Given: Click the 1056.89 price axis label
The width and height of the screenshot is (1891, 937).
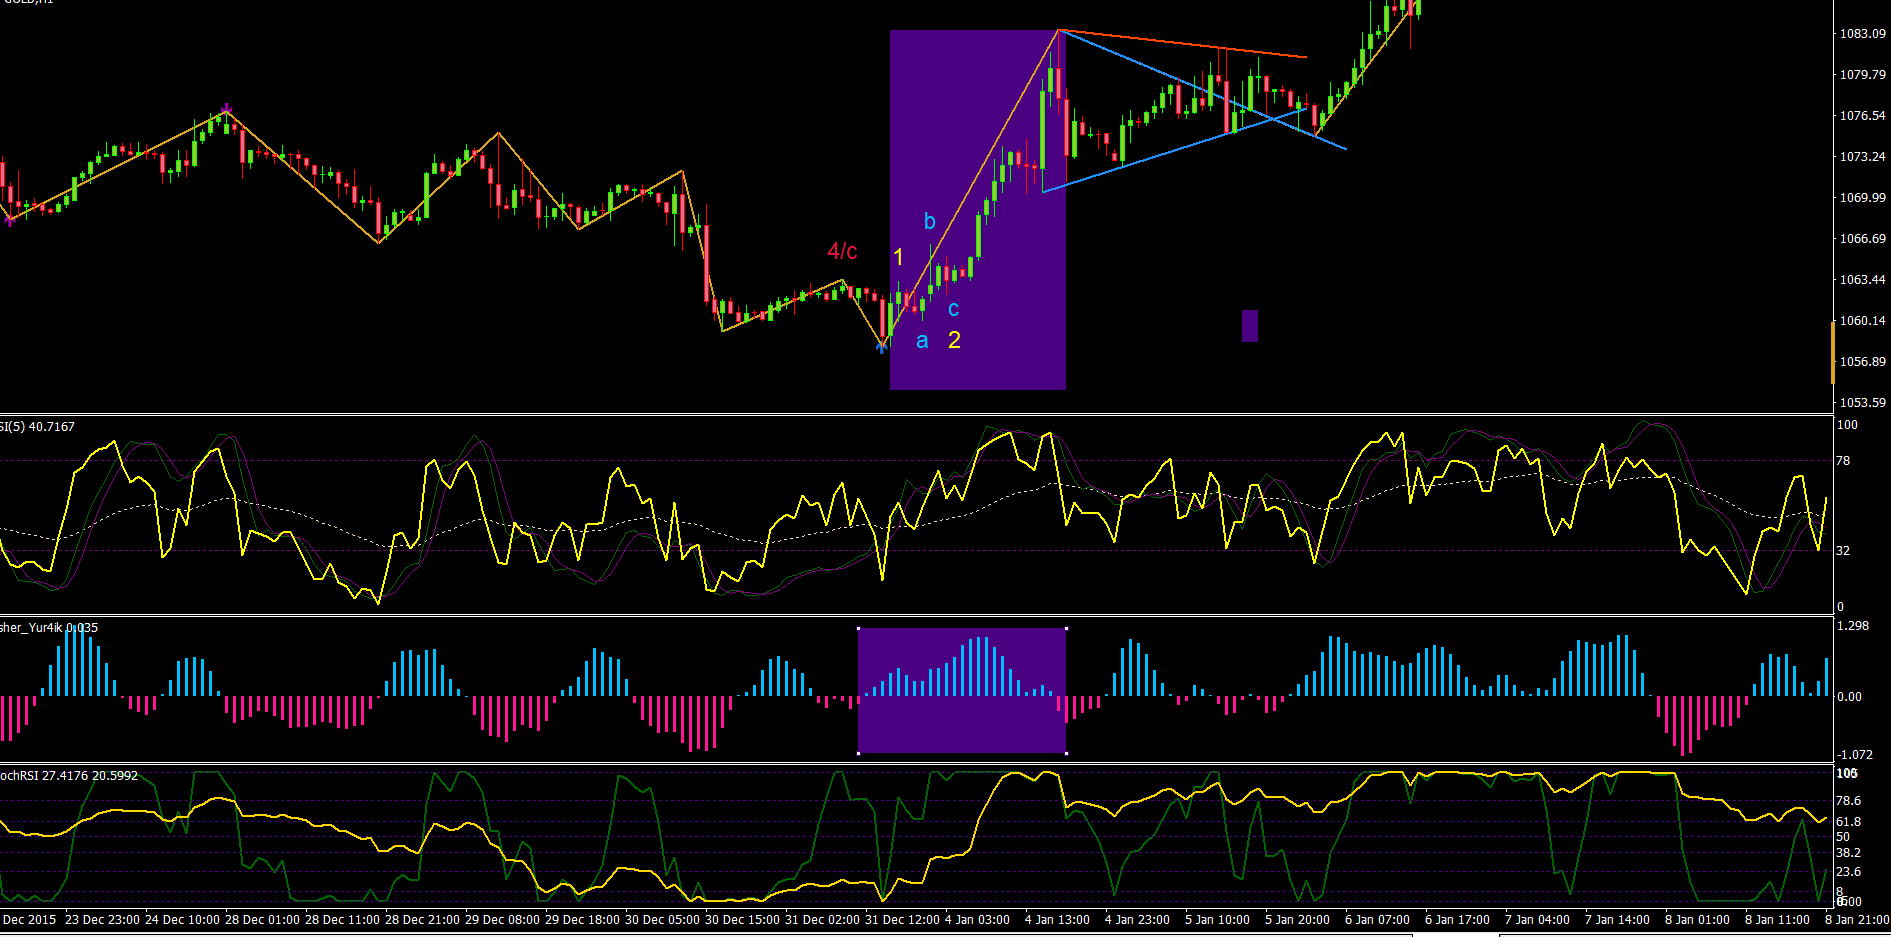Looking at the screenshot, I should pyautogui.click(x=1863, y=362).
